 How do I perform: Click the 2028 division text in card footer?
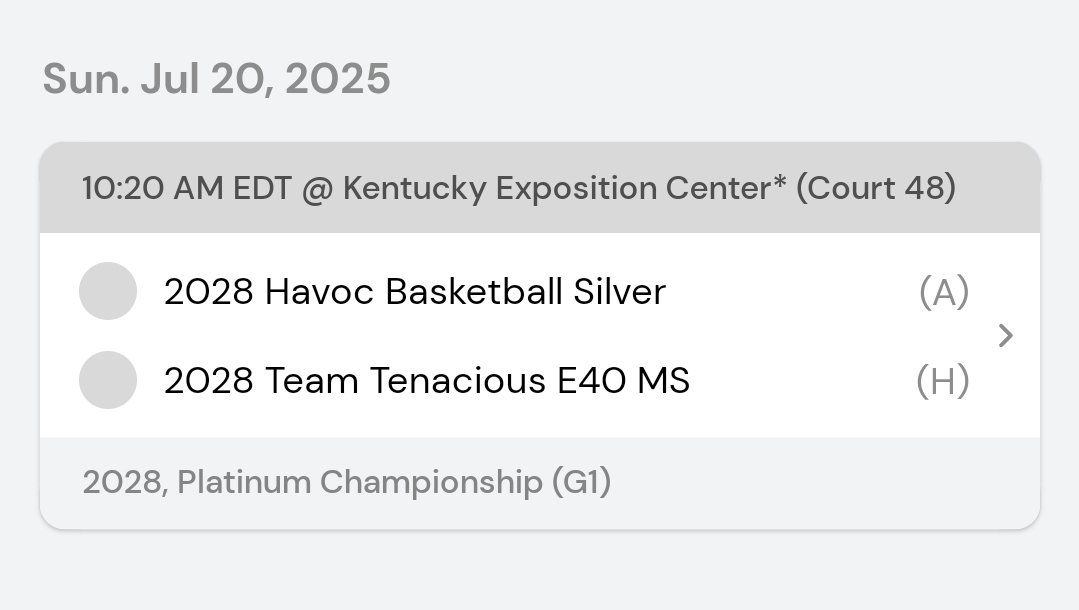123,483
